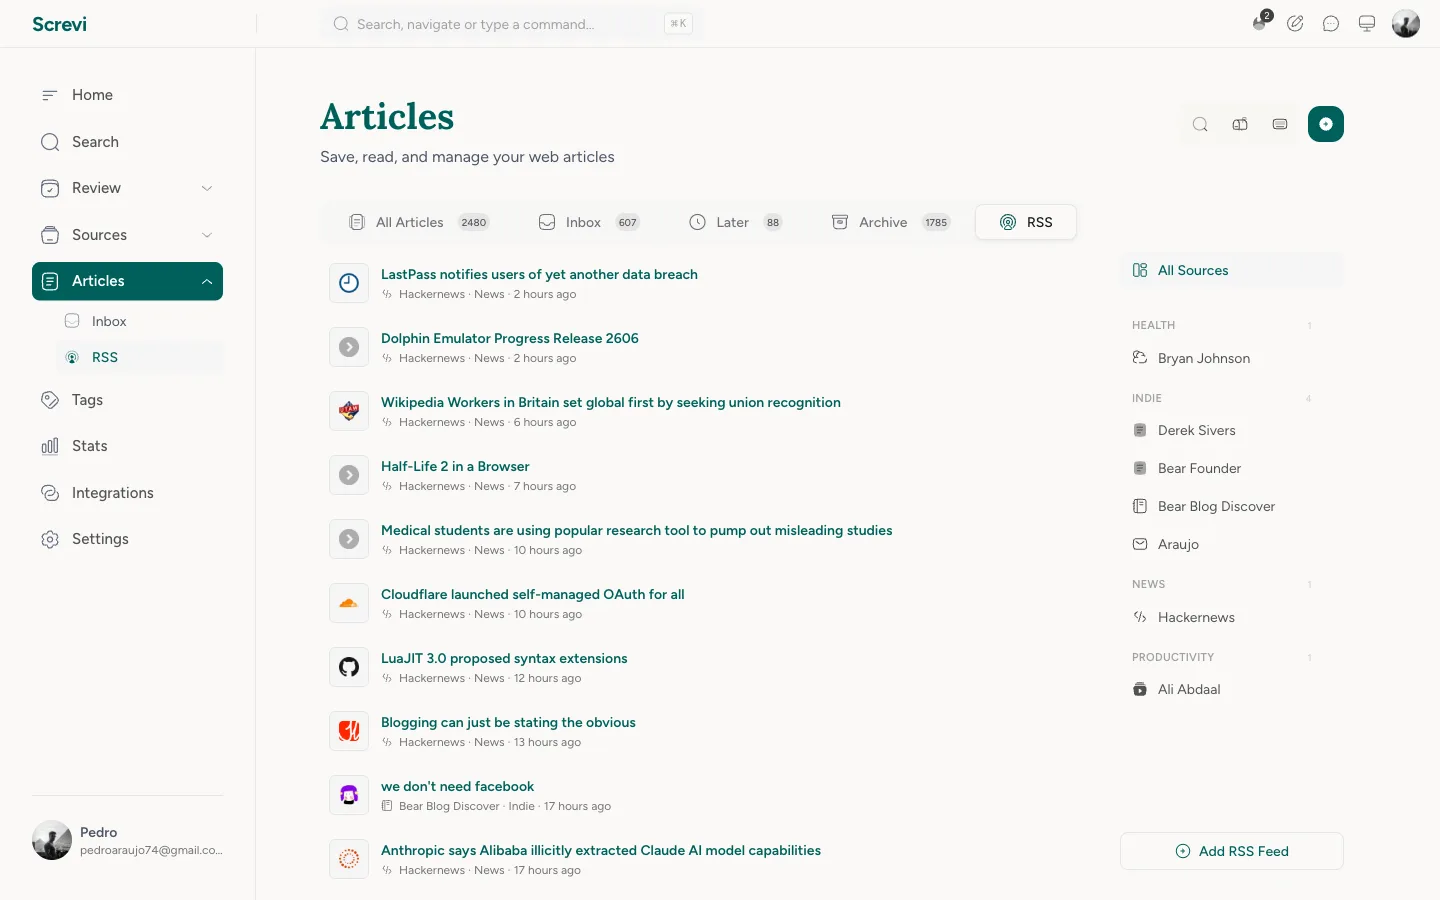Click the Screvi logo

[59, 24]
